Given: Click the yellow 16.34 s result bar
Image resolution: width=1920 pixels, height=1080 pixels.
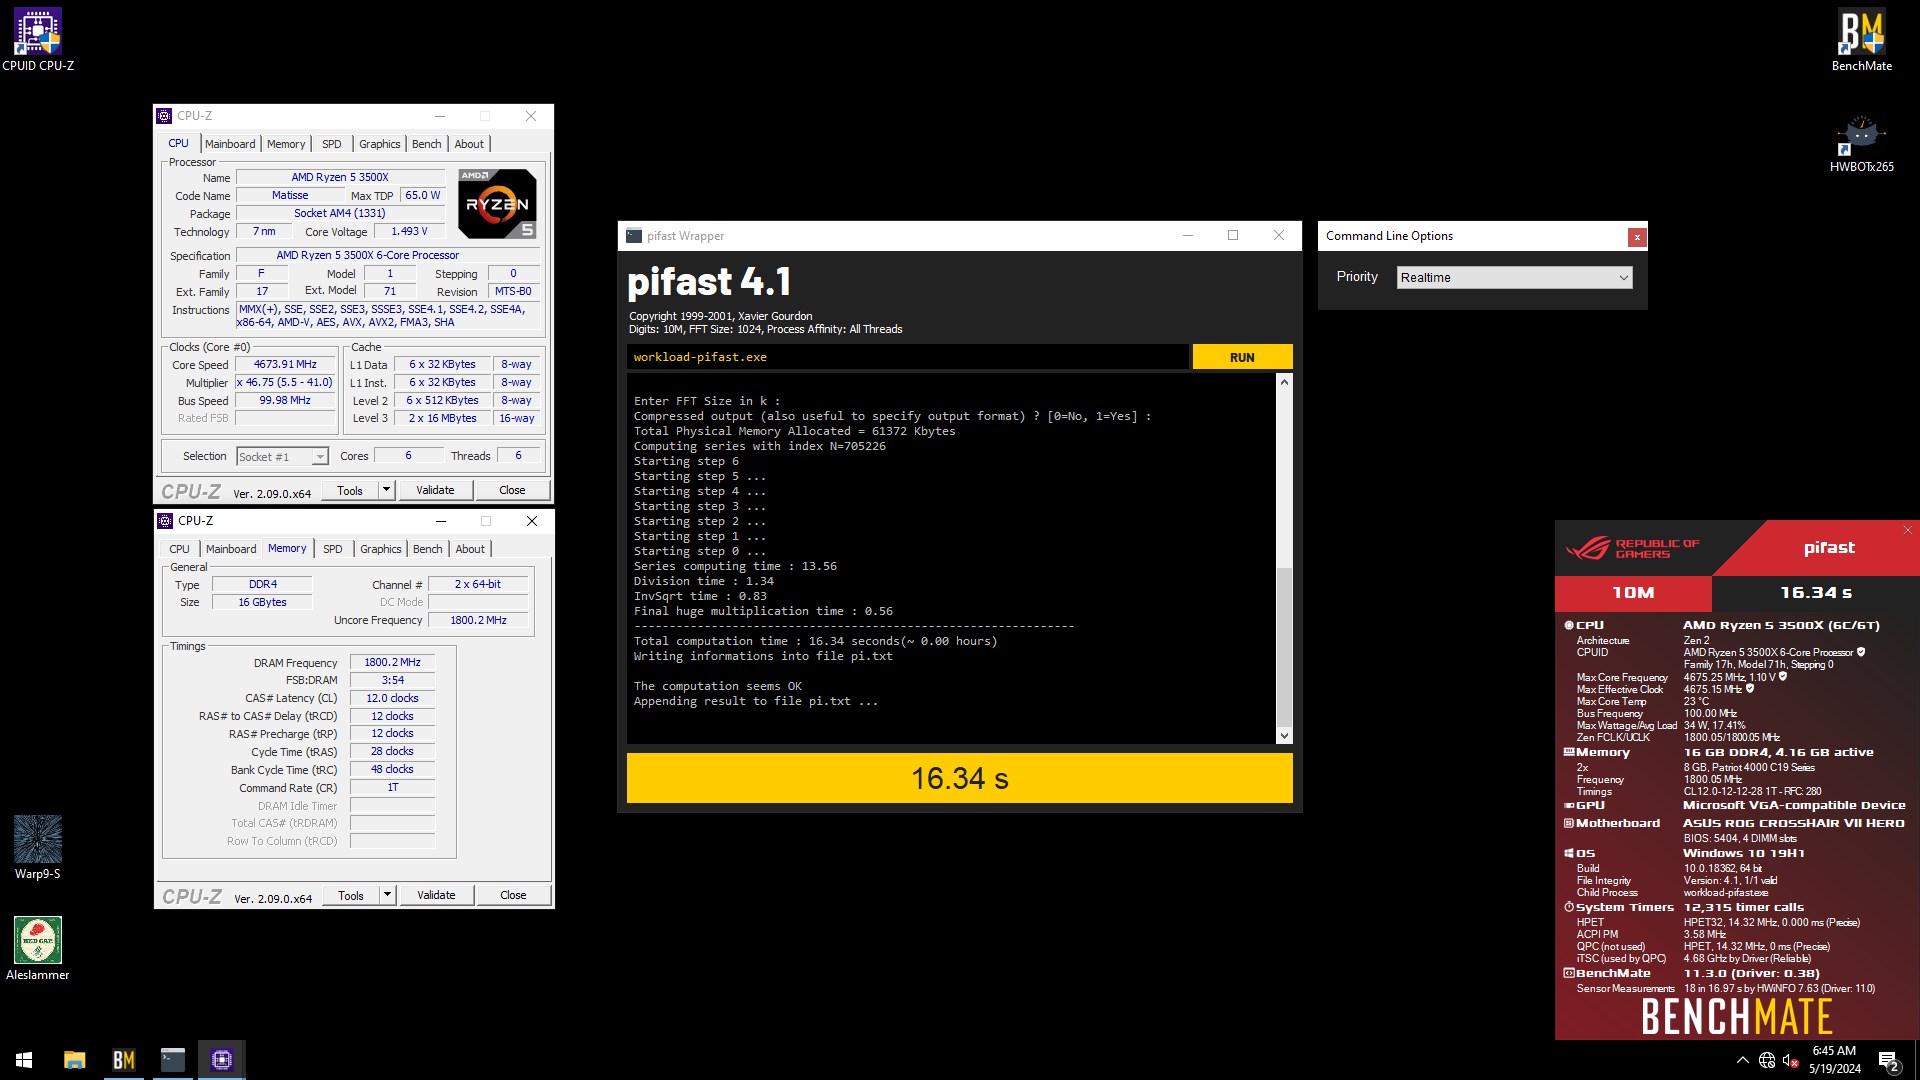Looking at the screenshot, I should 959,778.
